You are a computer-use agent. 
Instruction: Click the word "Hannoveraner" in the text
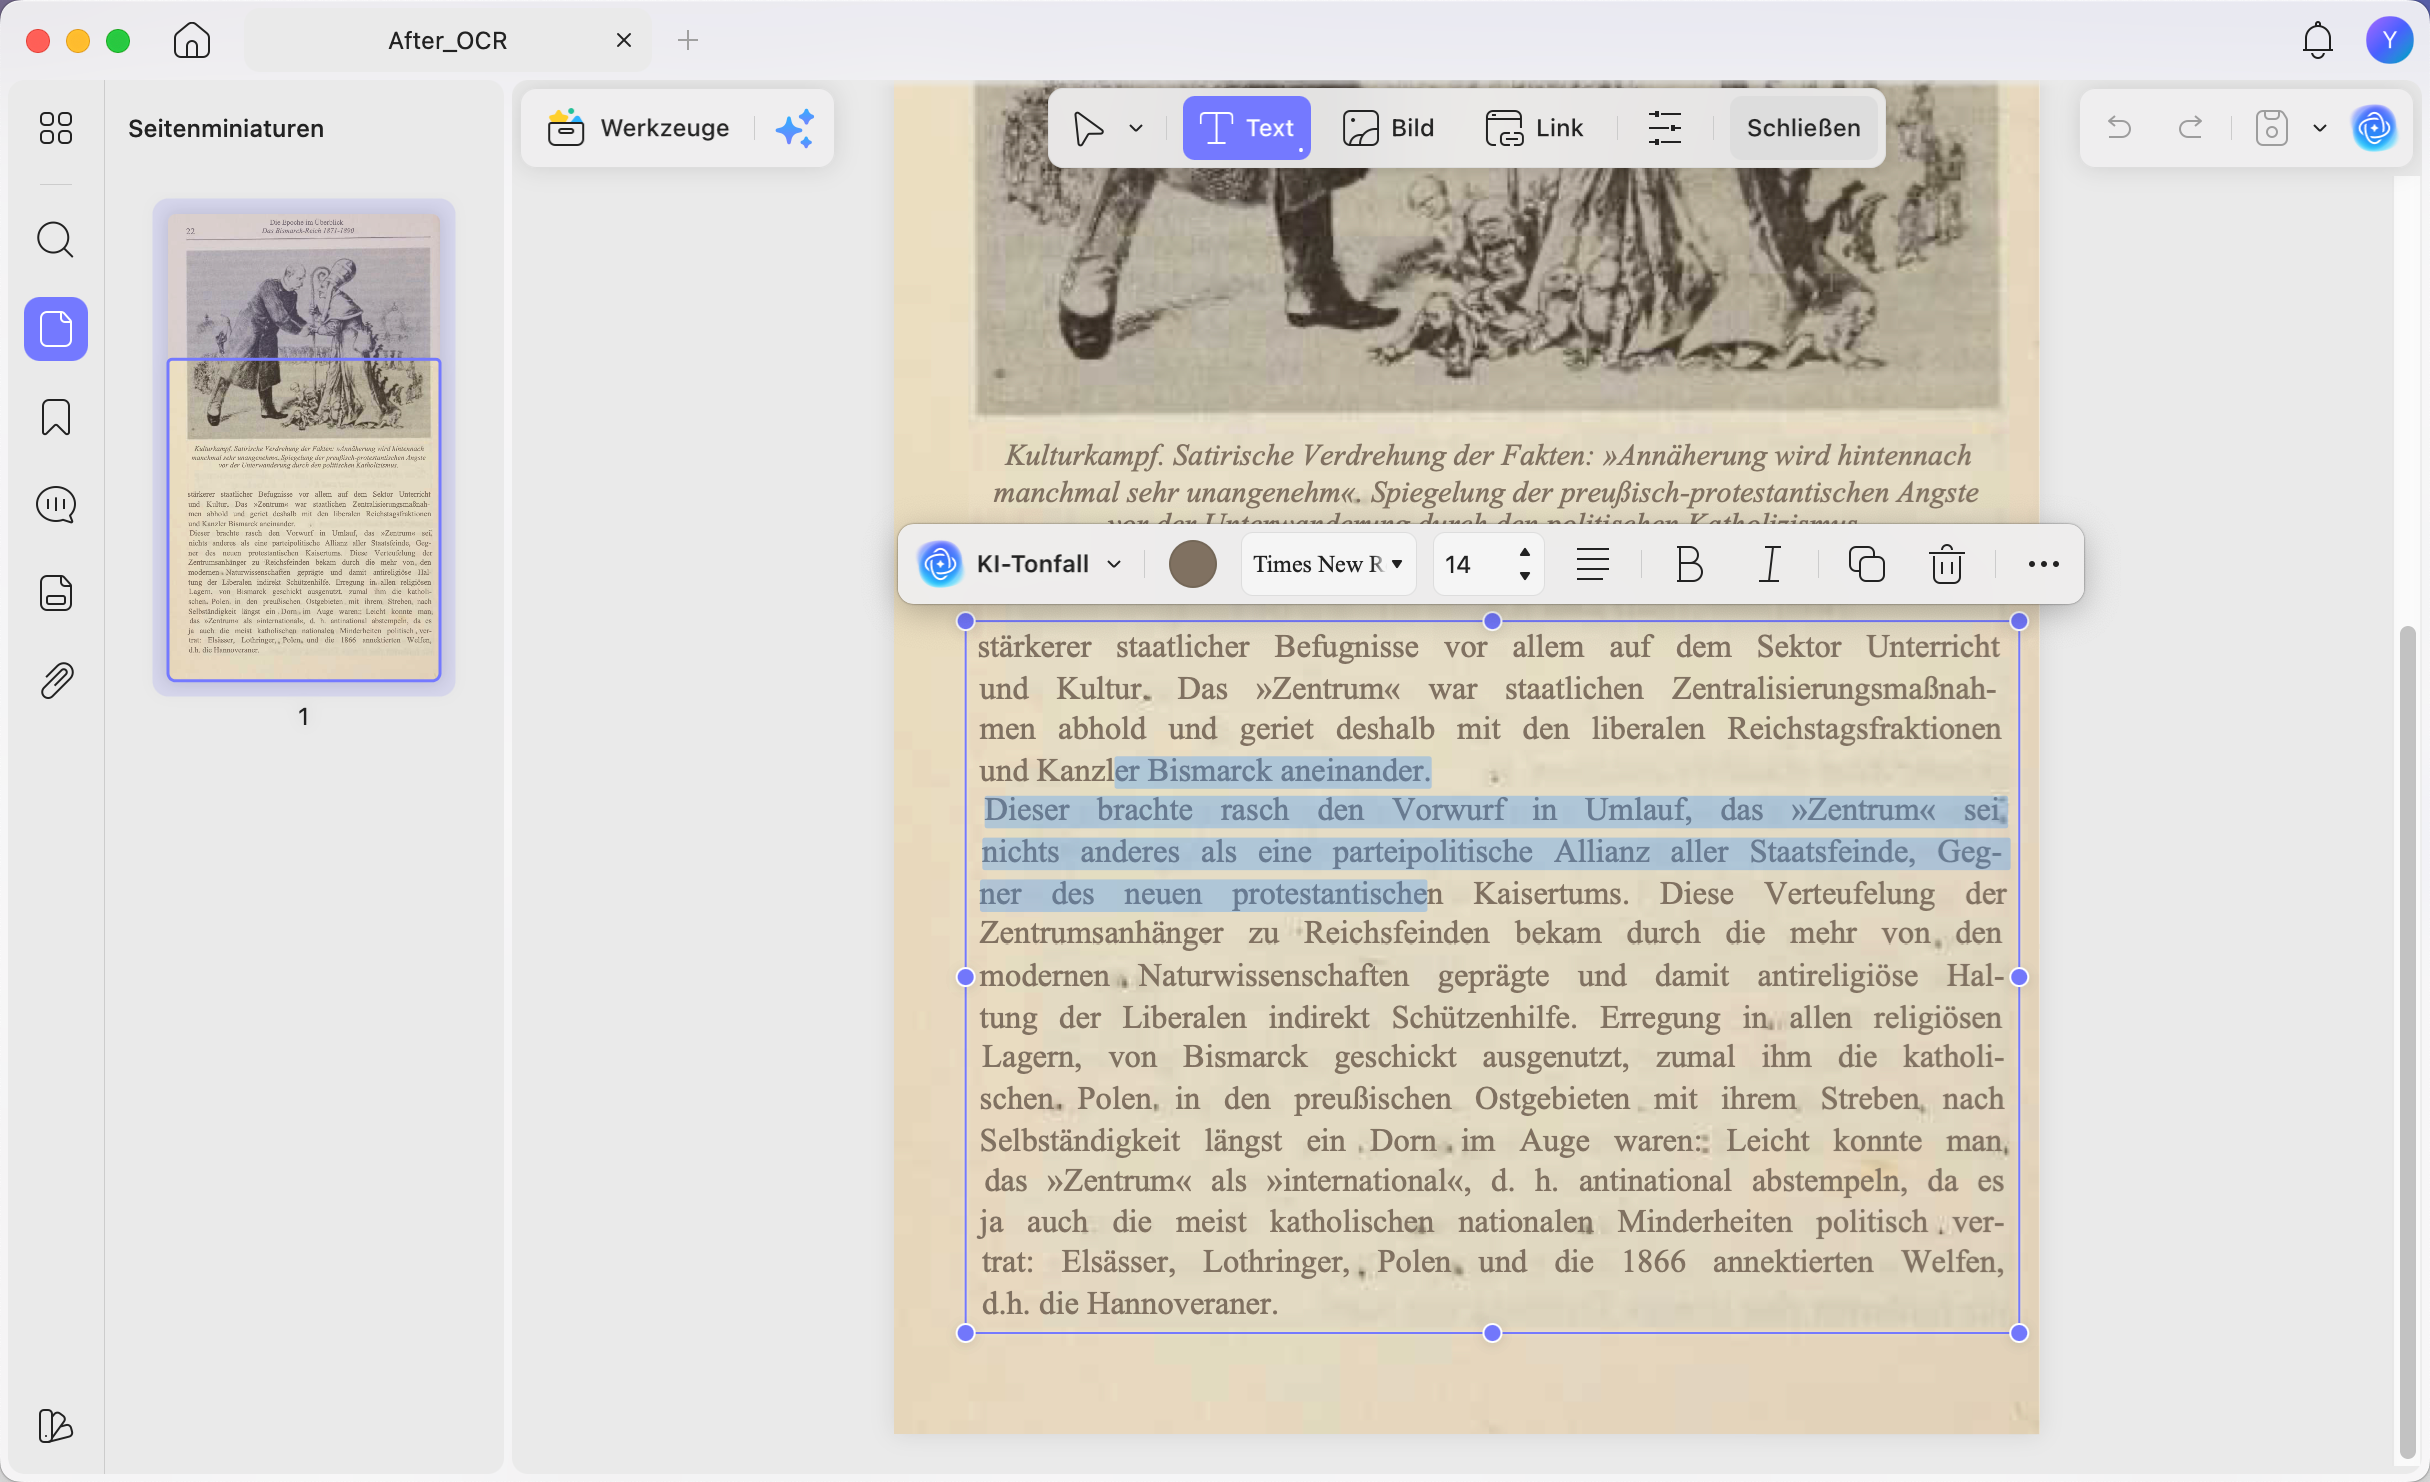1181,1303
